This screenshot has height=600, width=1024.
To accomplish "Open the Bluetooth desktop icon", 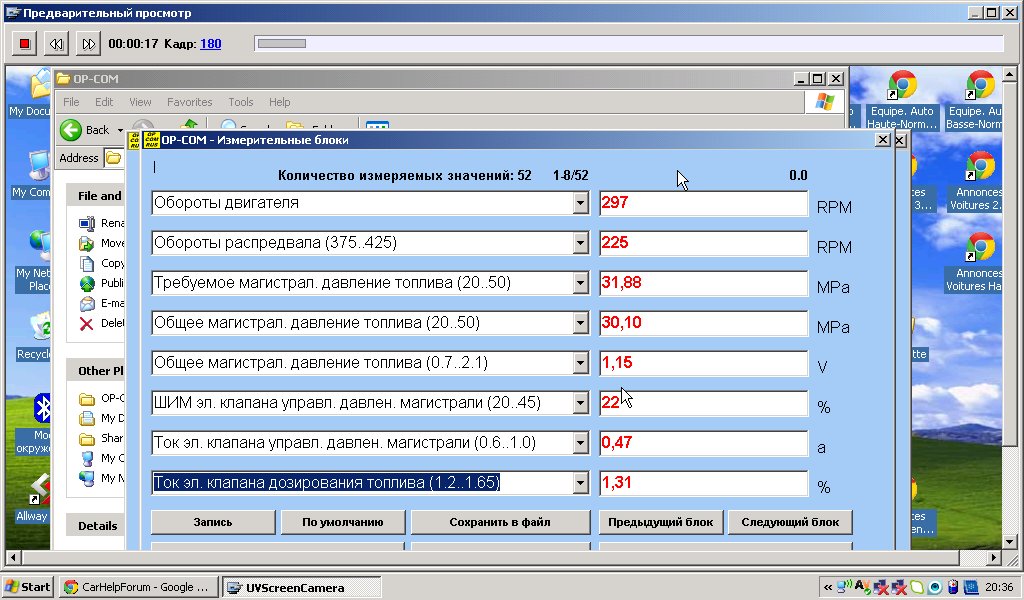I will coord(42,408).
